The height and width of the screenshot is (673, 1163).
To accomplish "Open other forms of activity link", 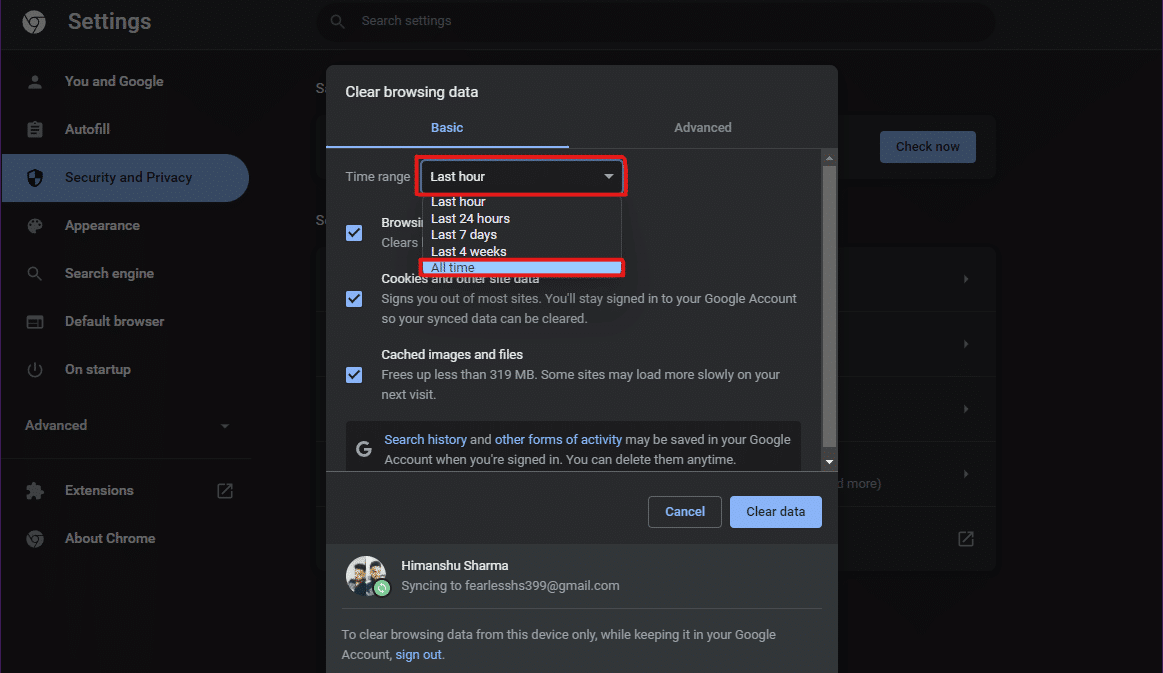I will [558, 440].
